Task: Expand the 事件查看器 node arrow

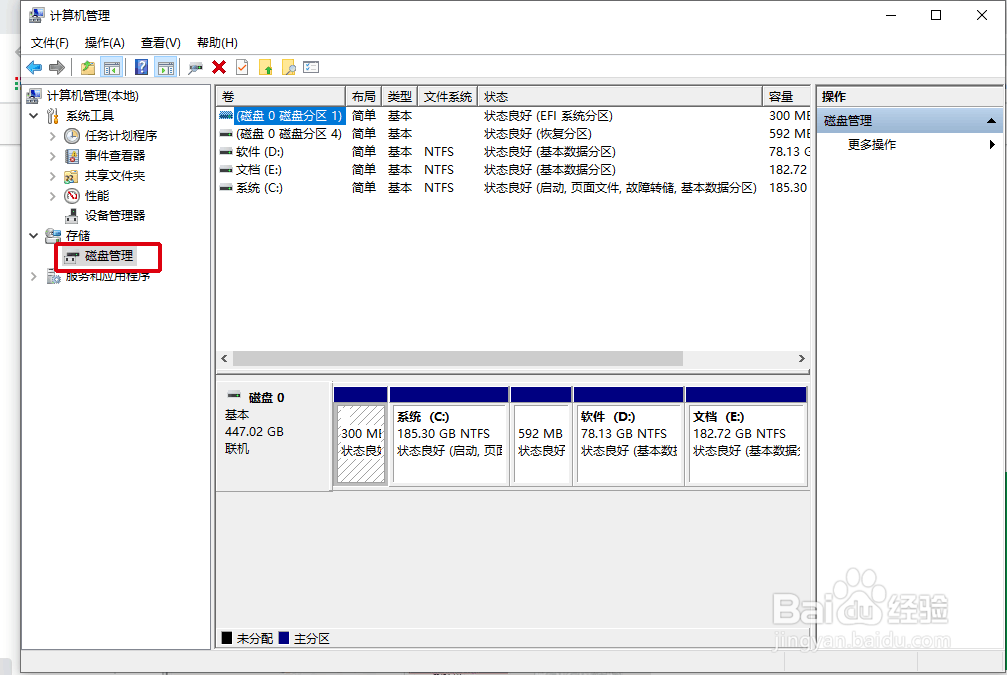Action: (53, 156)
